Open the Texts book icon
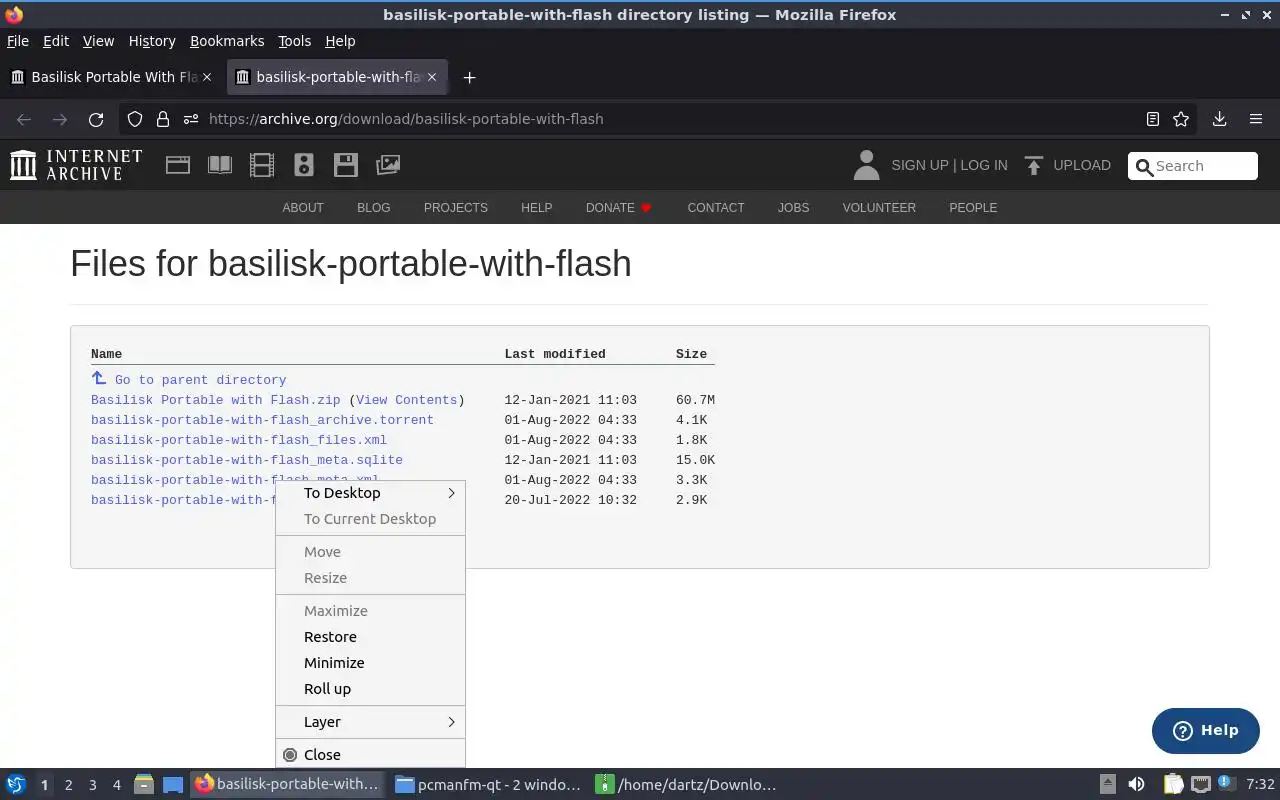Viewport: 1280px width, 800px height. coord(220,165)
